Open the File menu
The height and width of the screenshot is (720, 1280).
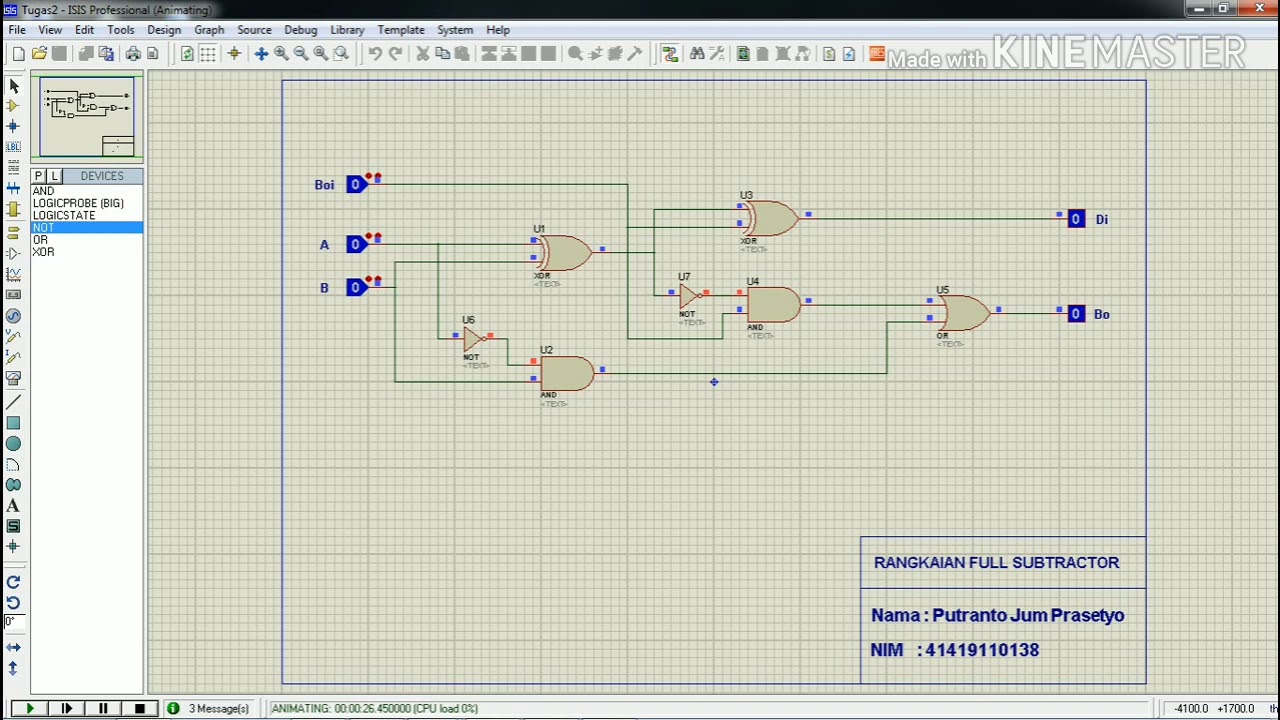pos(18,30)
